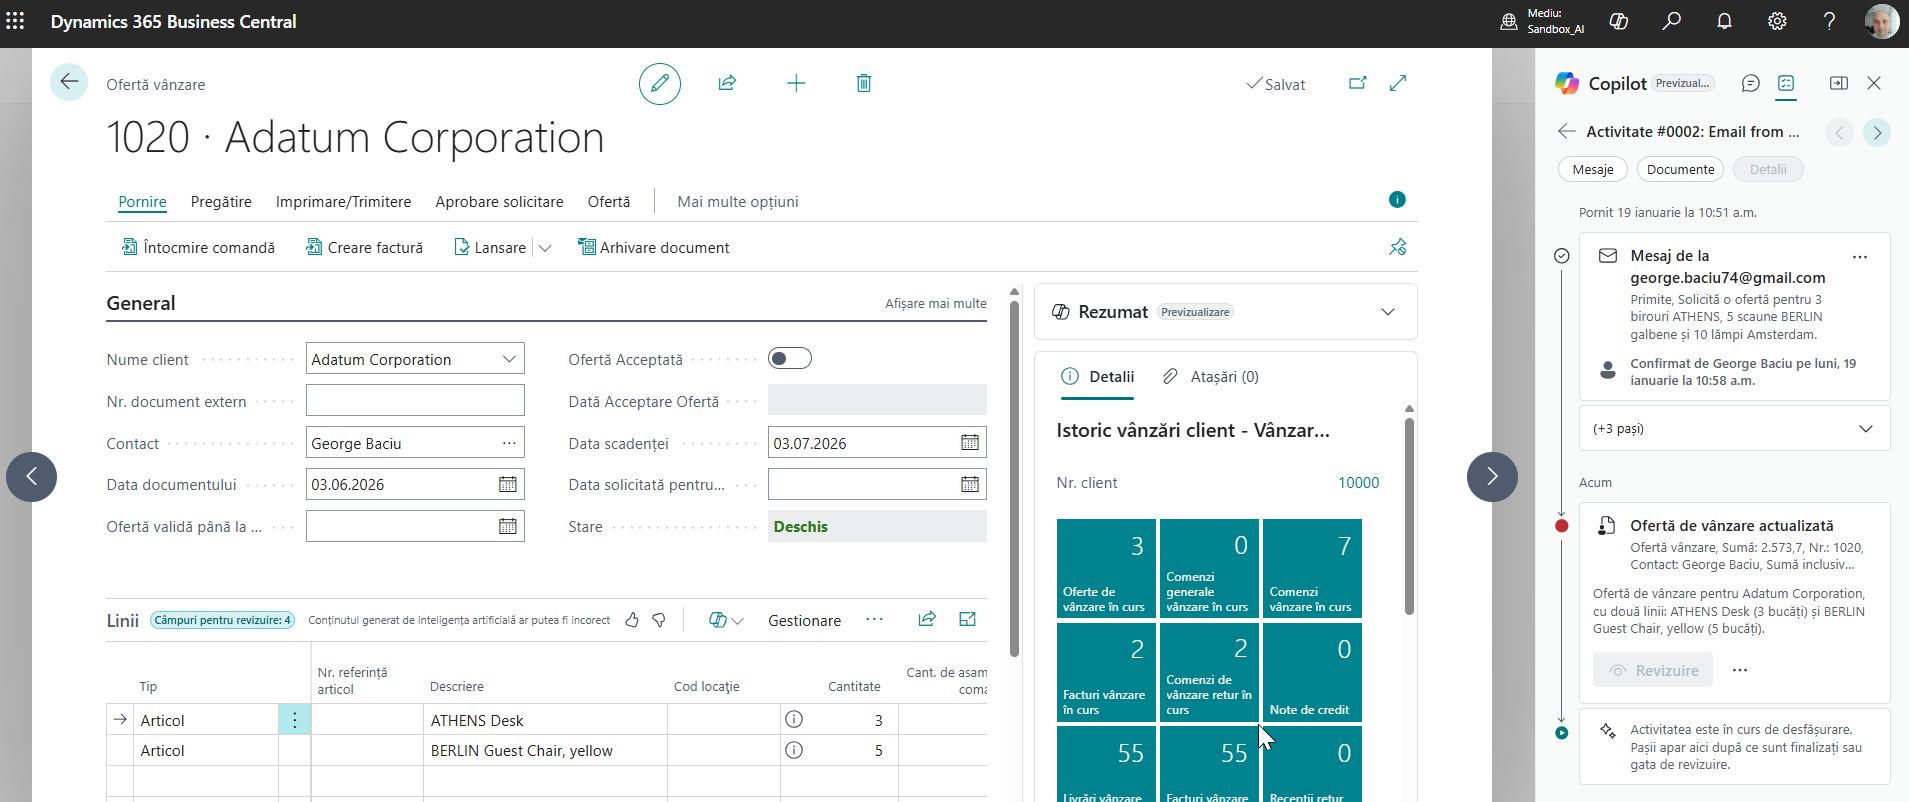Expand the +3 pași steps list
The image size is (1909, 802).
[x=1865, y=429]
